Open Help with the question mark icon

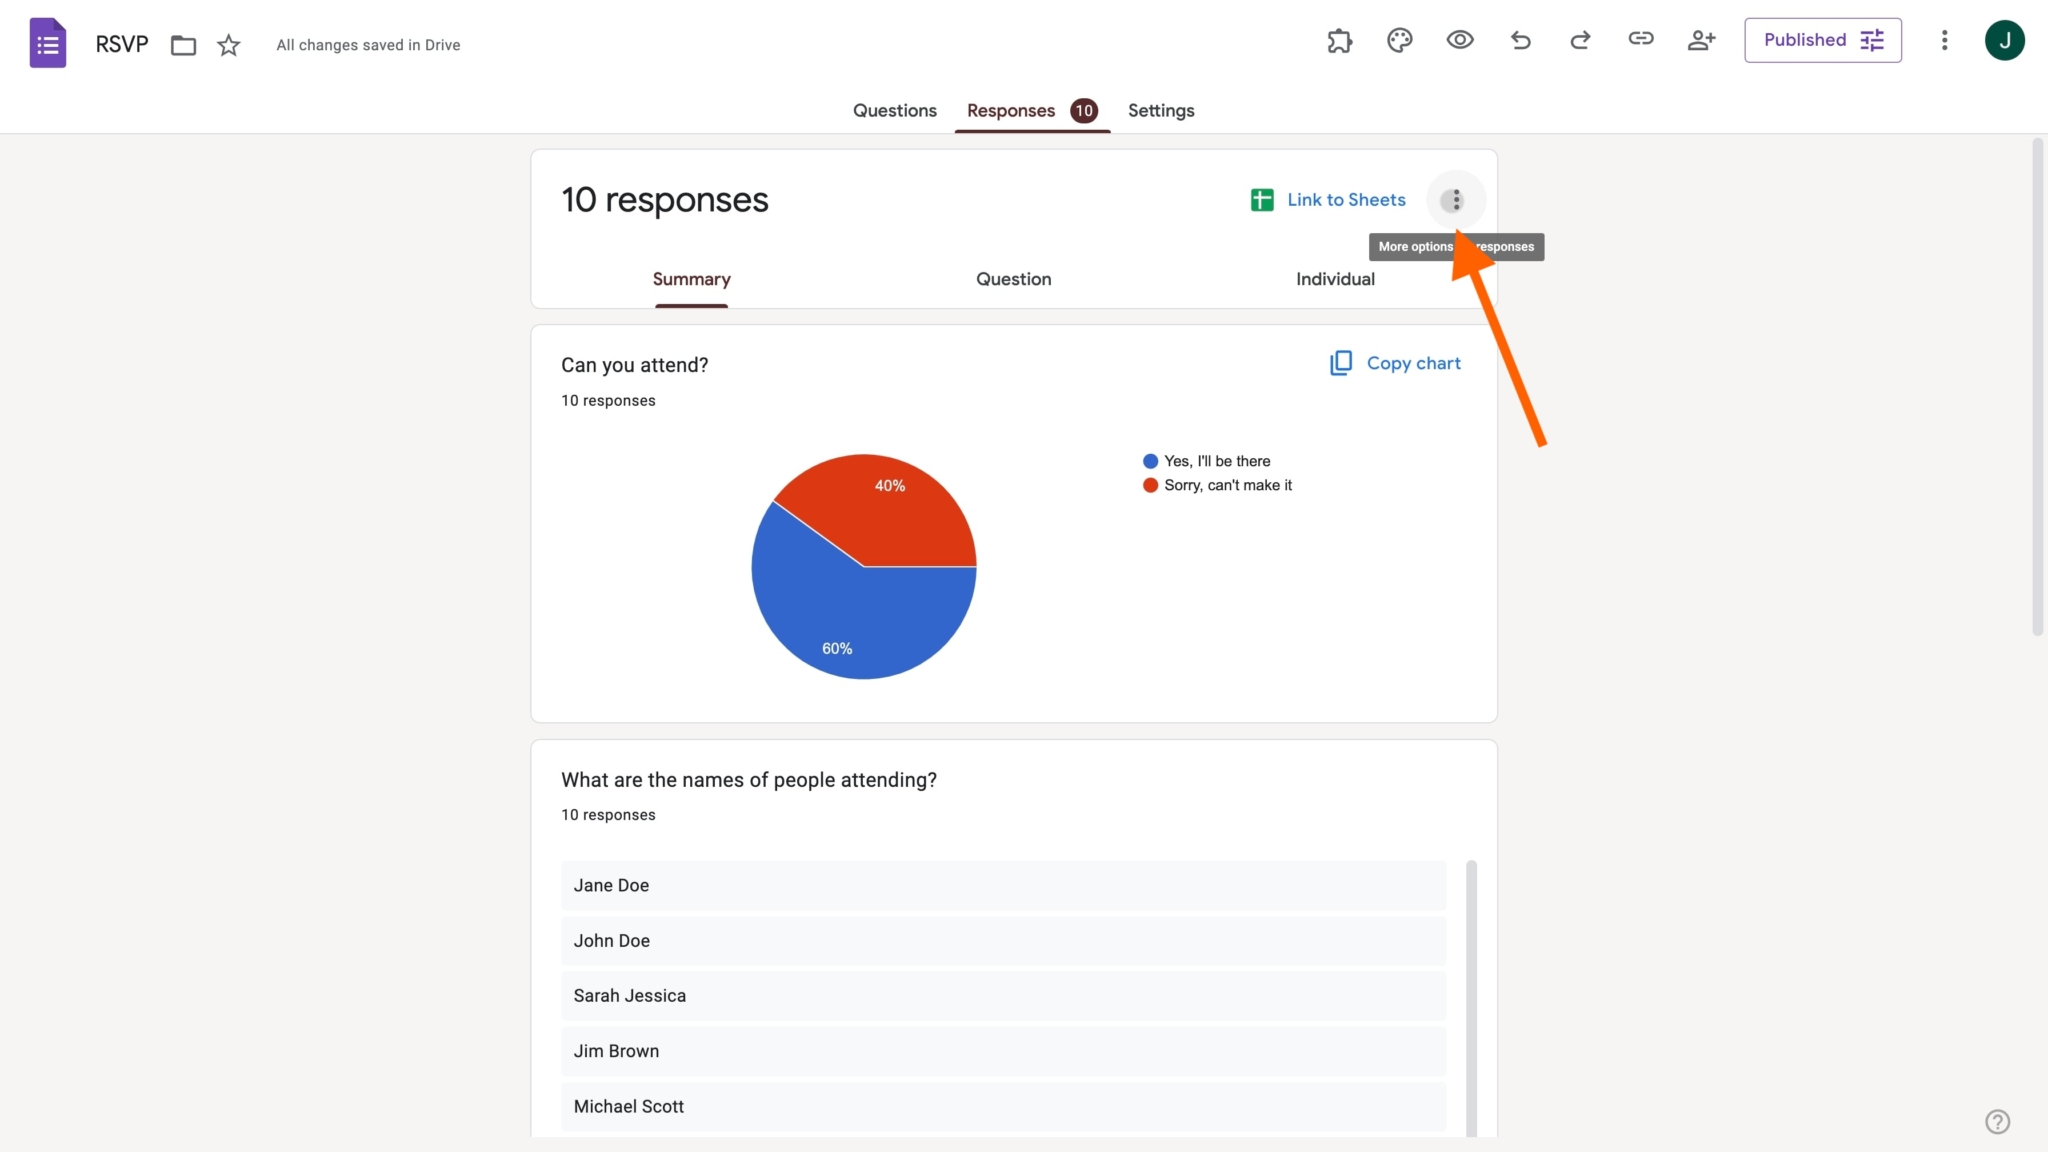pyautogui.click(x=1997, y=1121)
